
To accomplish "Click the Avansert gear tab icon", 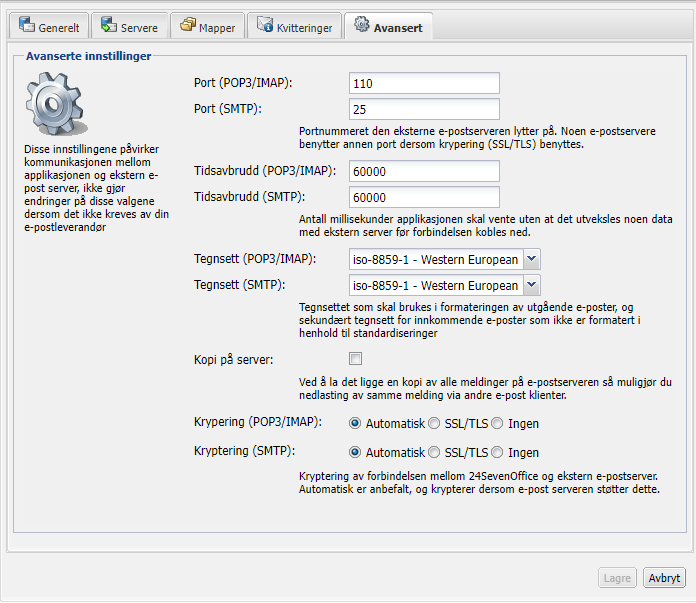I will [362, 24].
